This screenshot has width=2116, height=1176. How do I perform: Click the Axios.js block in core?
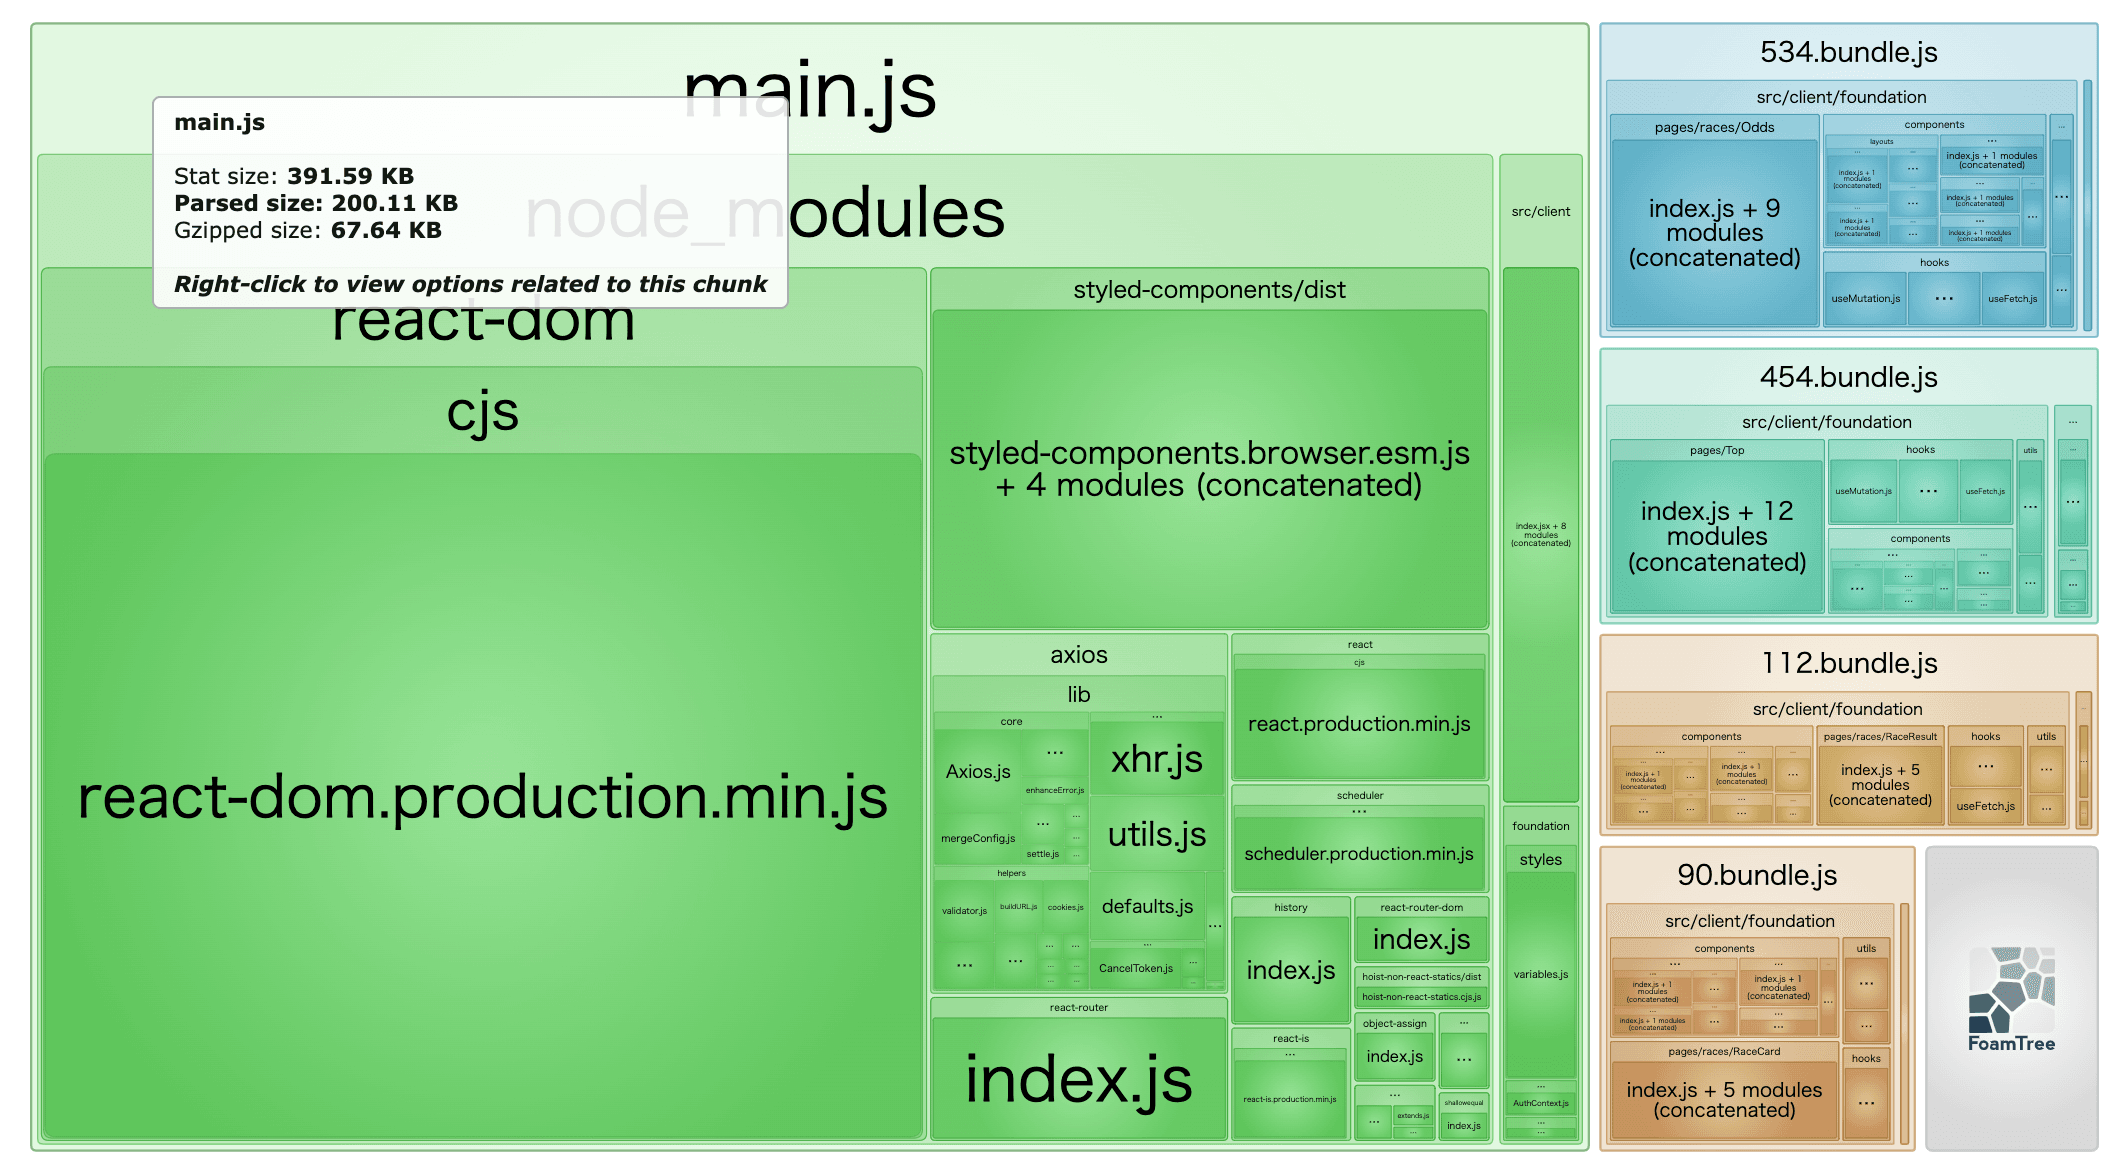(x=978, y=772)
